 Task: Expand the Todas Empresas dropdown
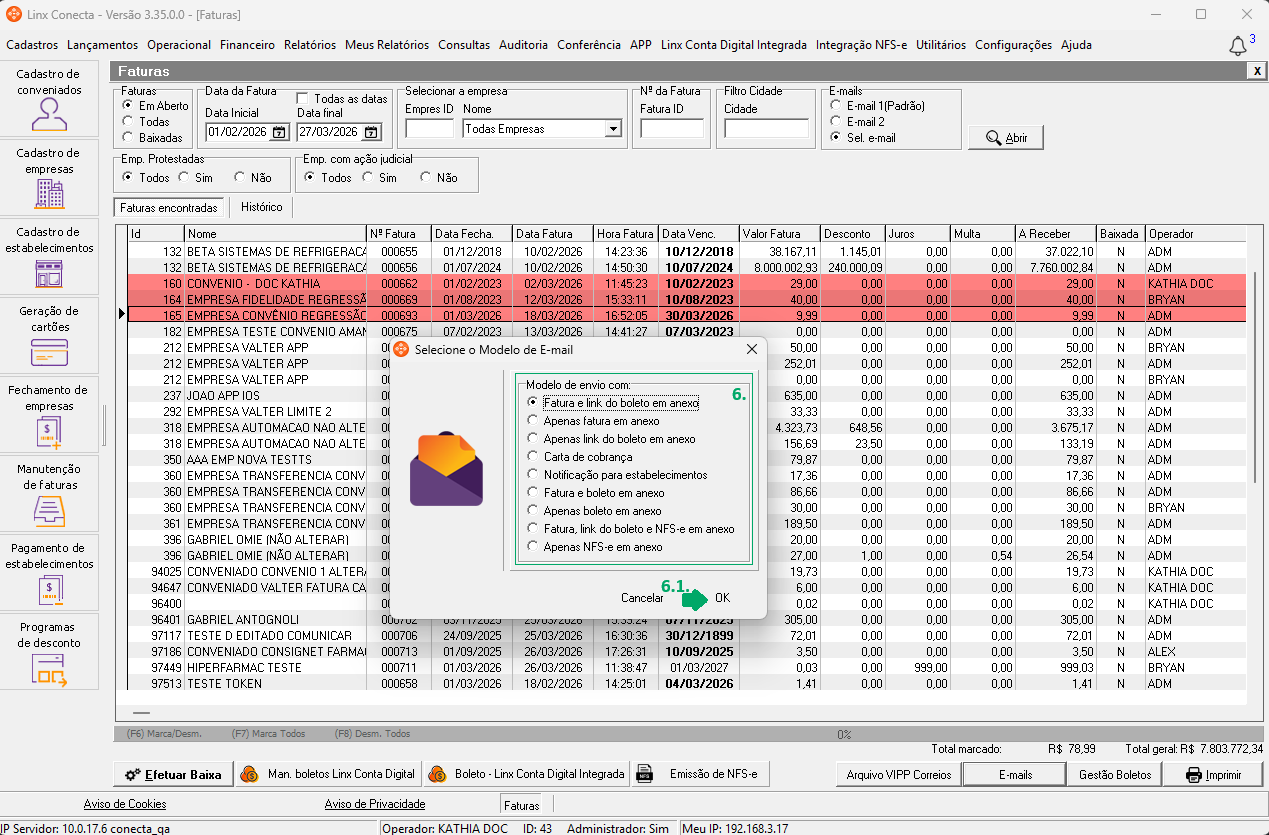click(x=612, y=129)
